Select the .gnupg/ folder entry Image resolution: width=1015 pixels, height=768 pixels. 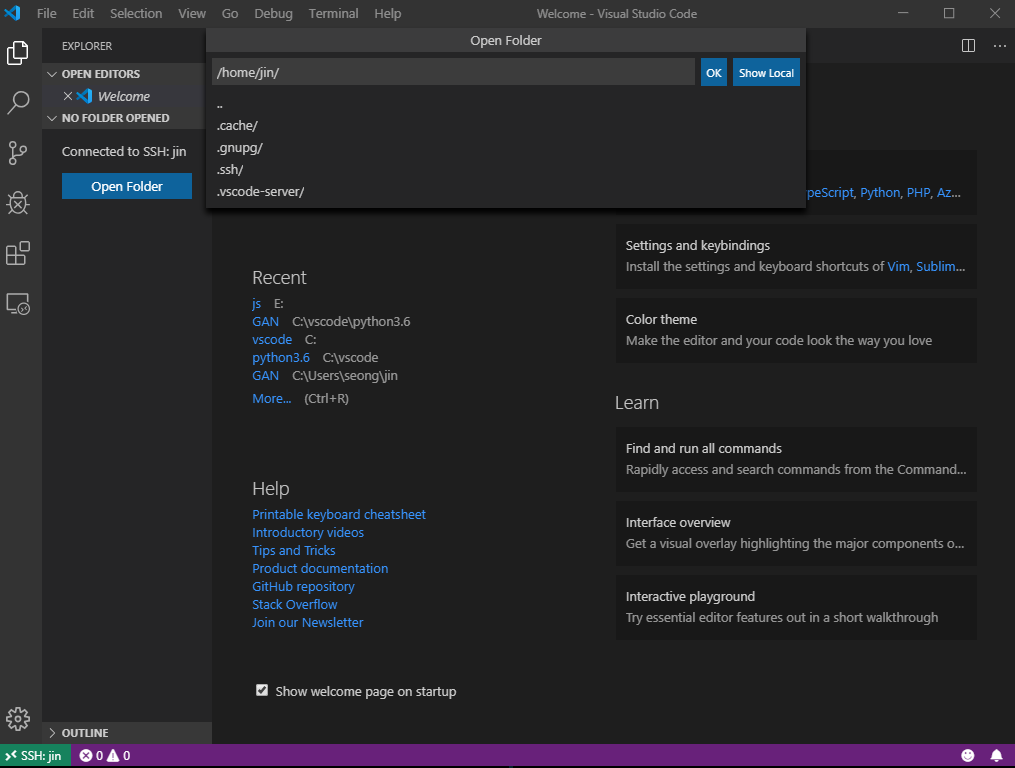506,148
